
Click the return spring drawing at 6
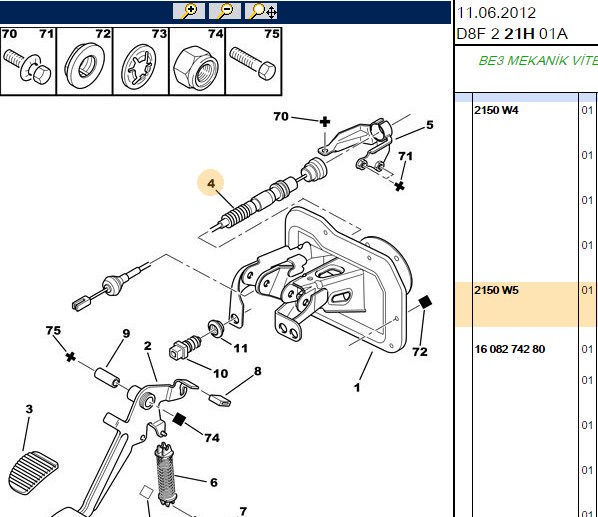166,474
